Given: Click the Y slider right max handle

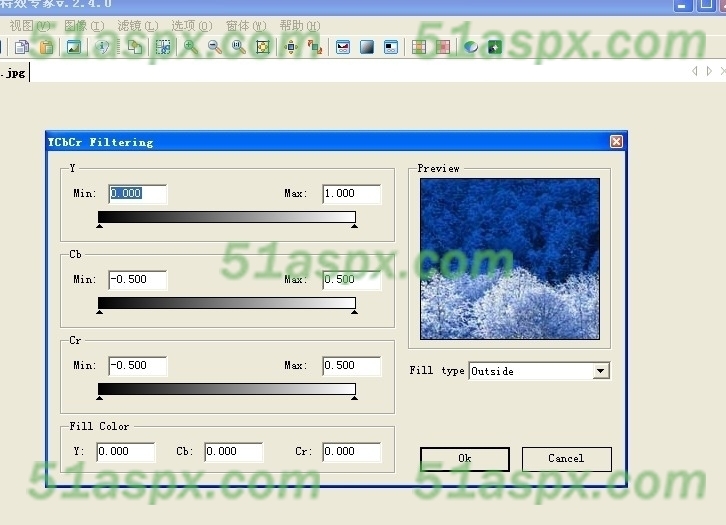Looking at the screenshot, I should [354, 226].
